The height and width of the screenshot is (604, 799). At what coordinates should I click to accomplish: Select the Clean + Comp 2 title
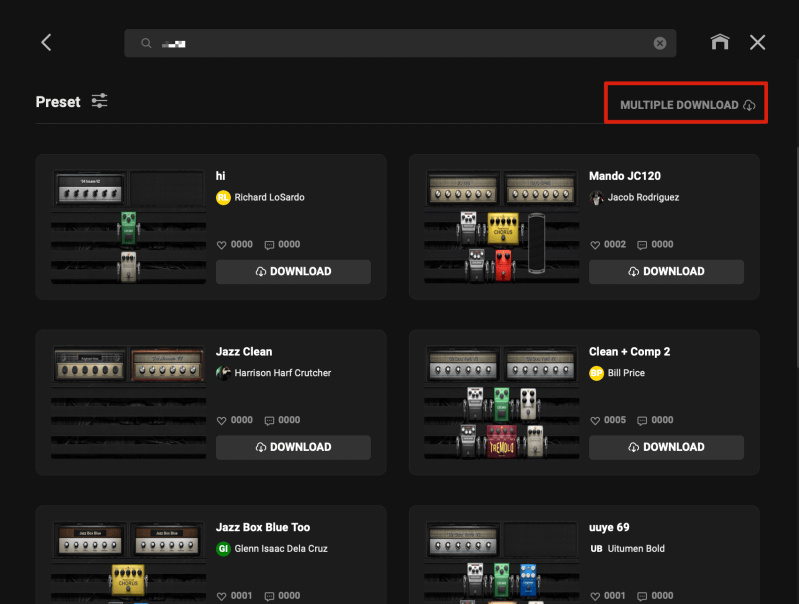pyautogui.click(x=629, y=352)
